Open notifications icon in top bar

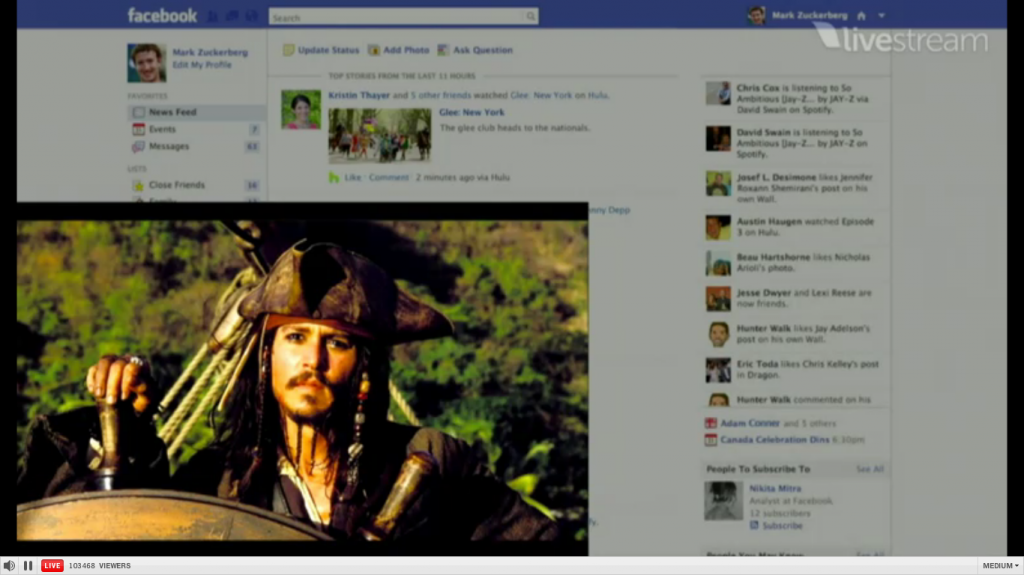[x=251, y=16]
